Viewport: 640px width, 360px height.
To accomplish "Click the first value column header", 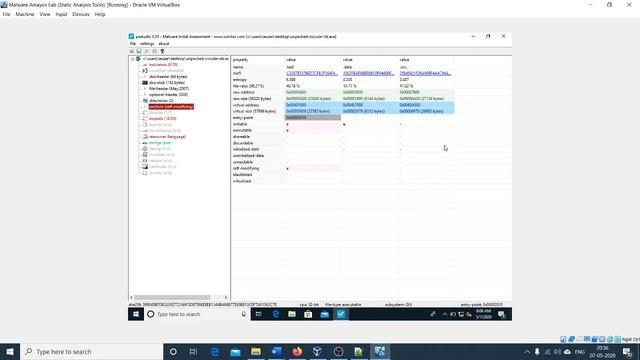I will point(313,60).
